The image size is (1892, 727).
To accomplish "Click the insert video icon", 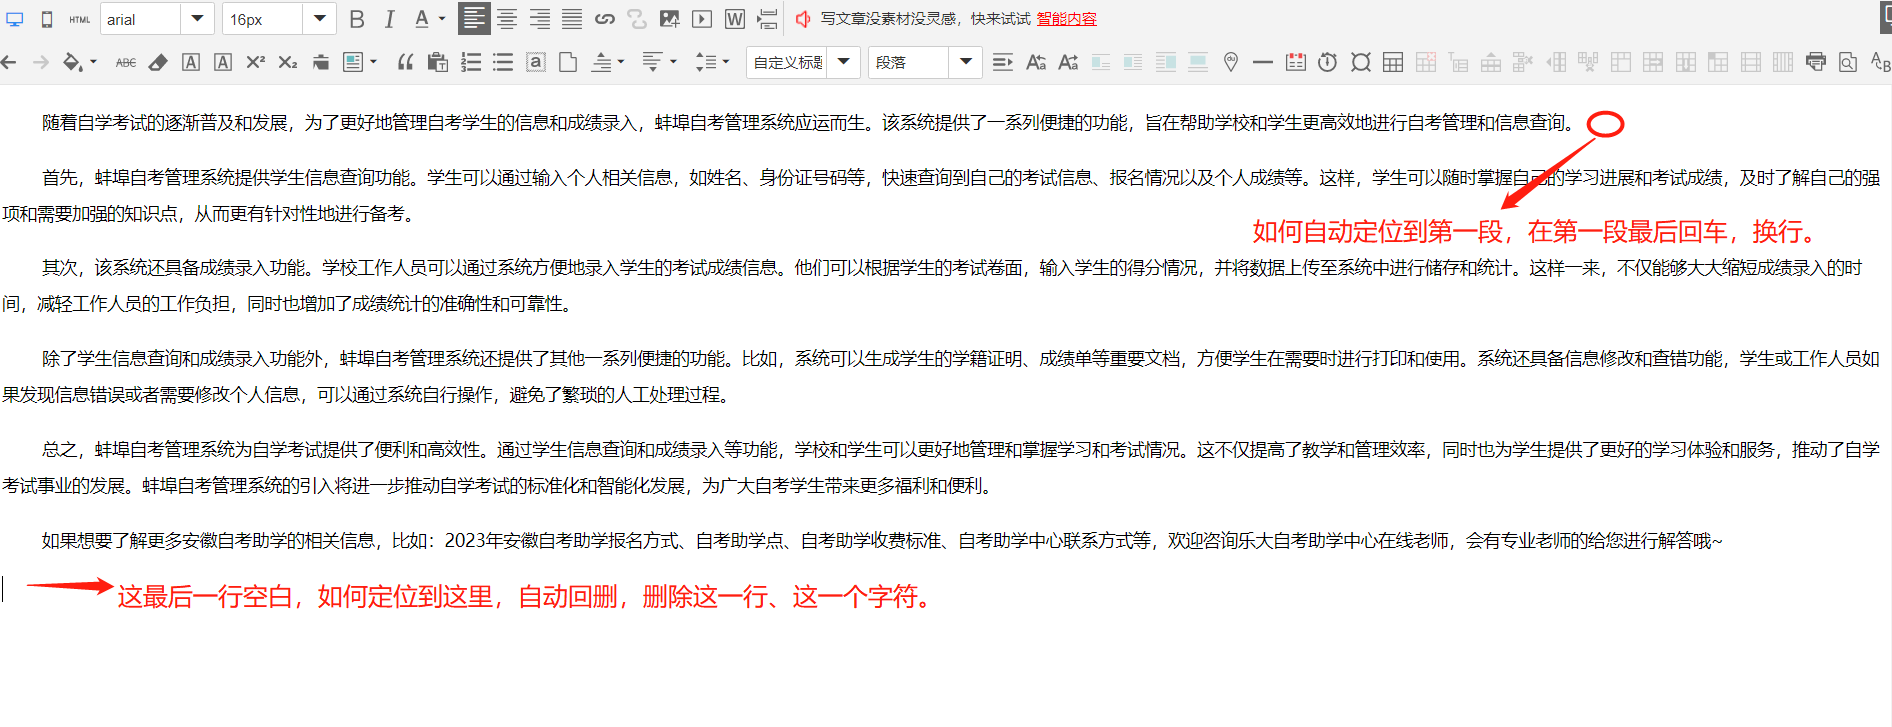I will [x=702, y=19].
